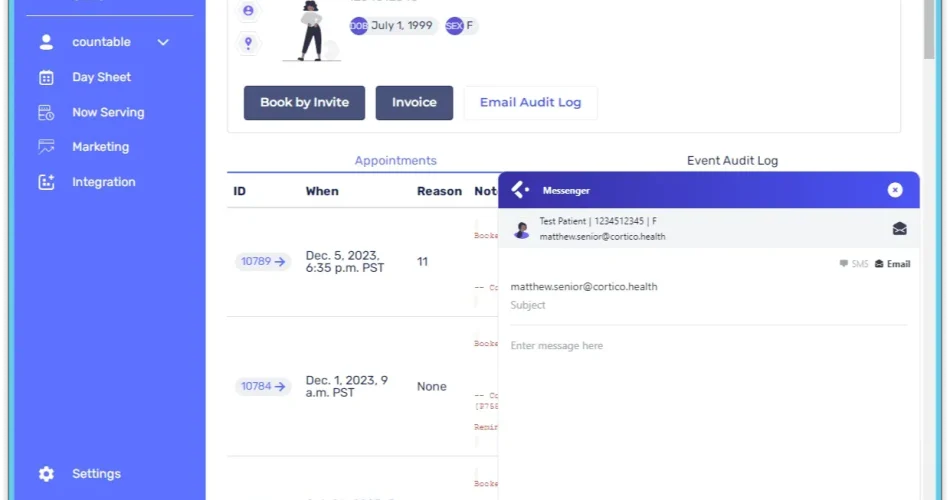Screen dimensions: 950x500
Task: Open the Day Sheet calendar icon
Action: [46, 77]
